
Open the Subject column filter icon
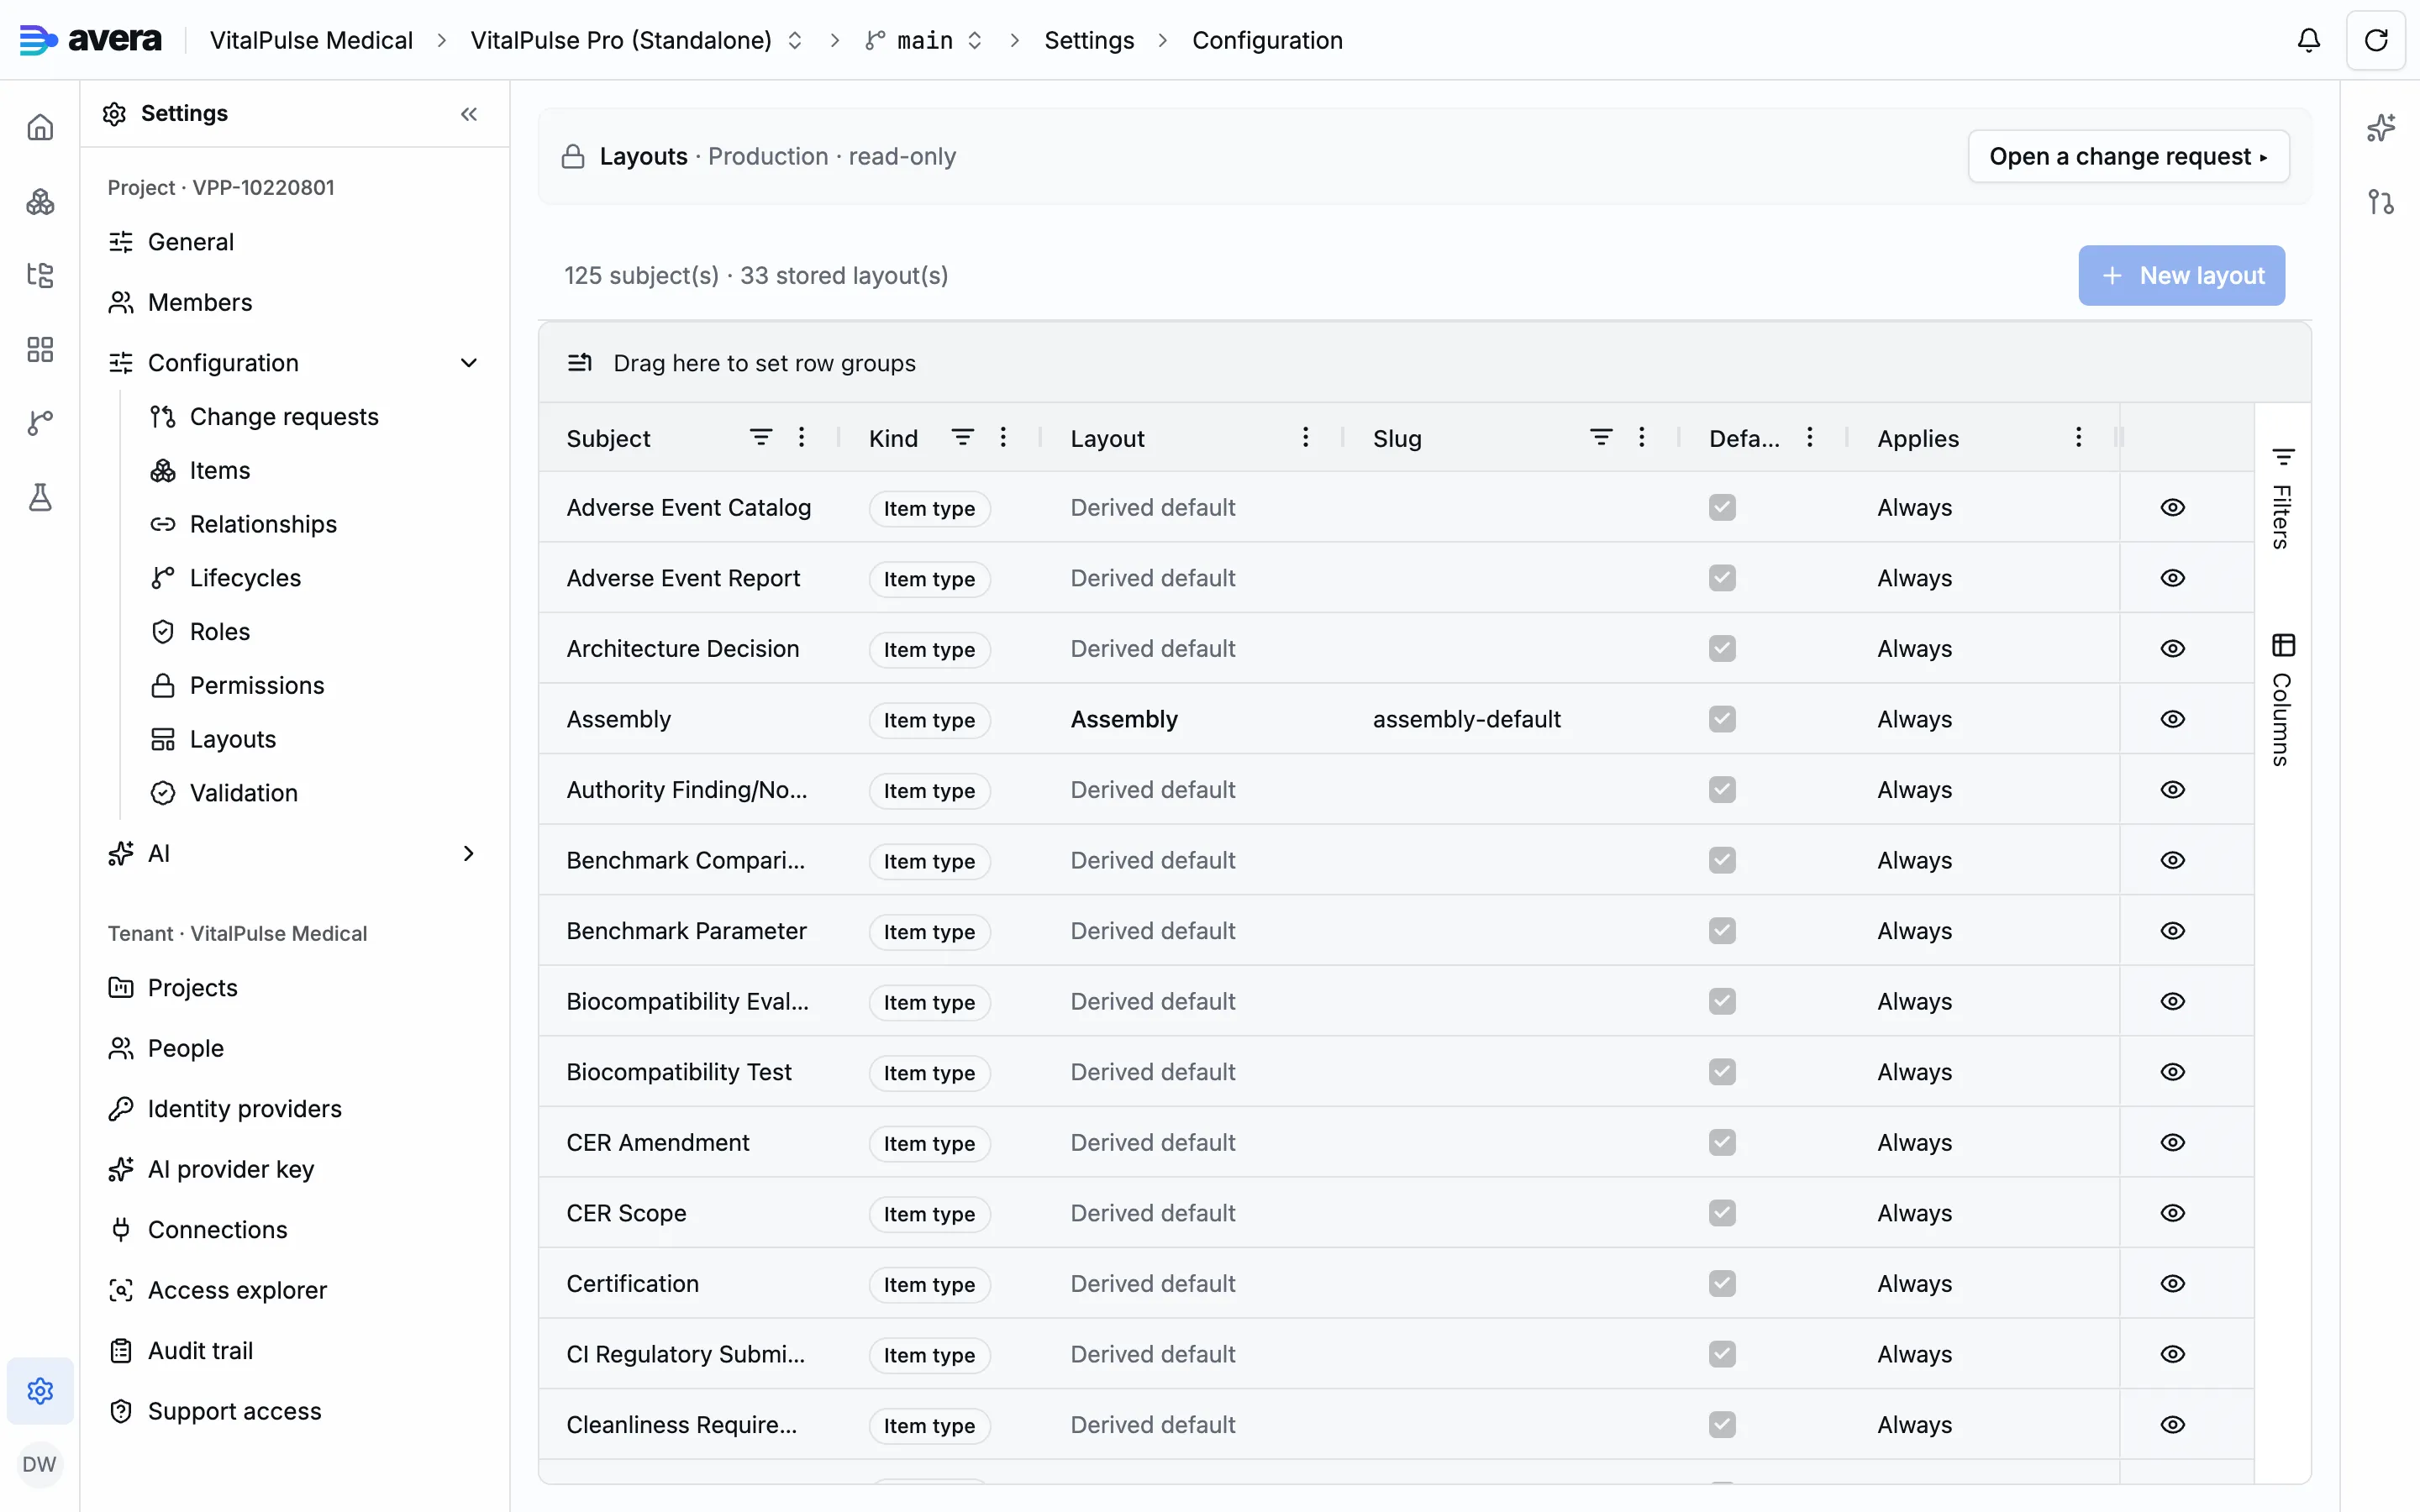[x=761, y=437]
